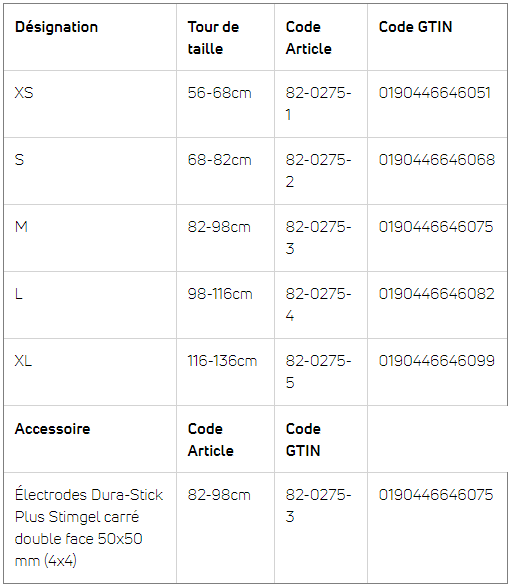This screenshot has width=512, height=588.
Task: Select GTIN code 0190446646068
Action: pos(437,160)
